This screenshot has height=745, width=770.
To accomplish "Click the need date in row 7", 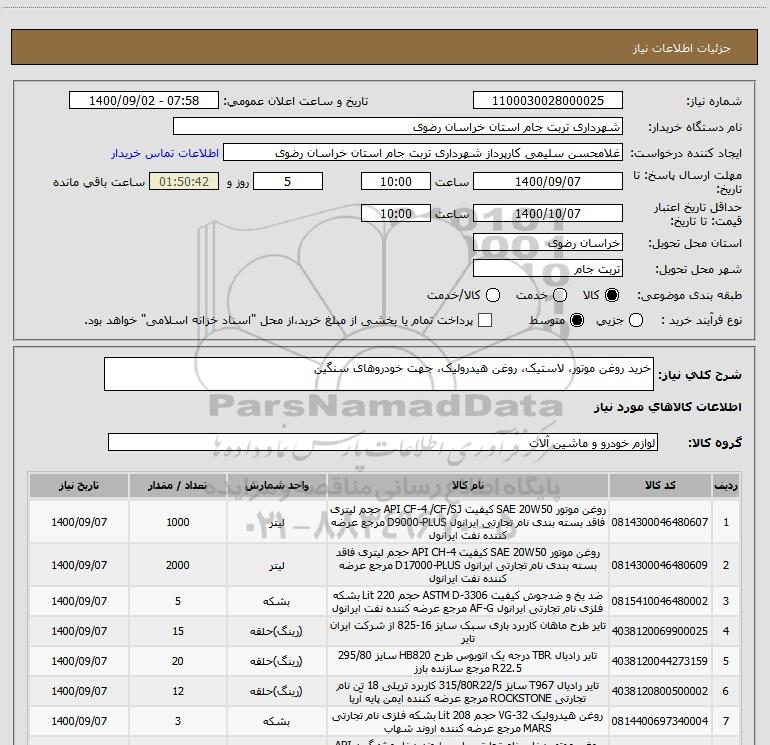I will tap(79, 721).
